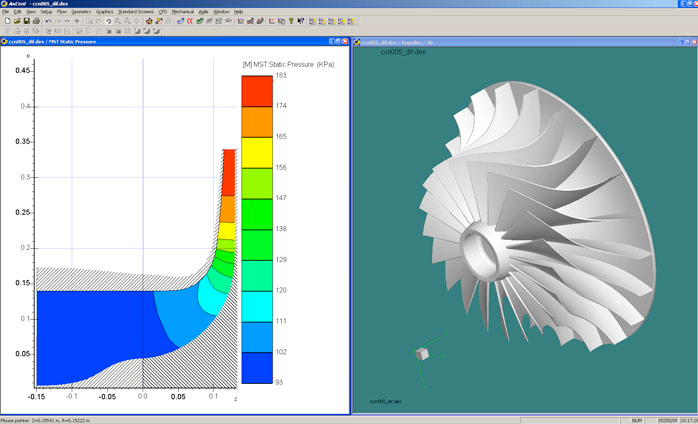Open the Window menu
698x424 pixels.
[x=221, y=12]
